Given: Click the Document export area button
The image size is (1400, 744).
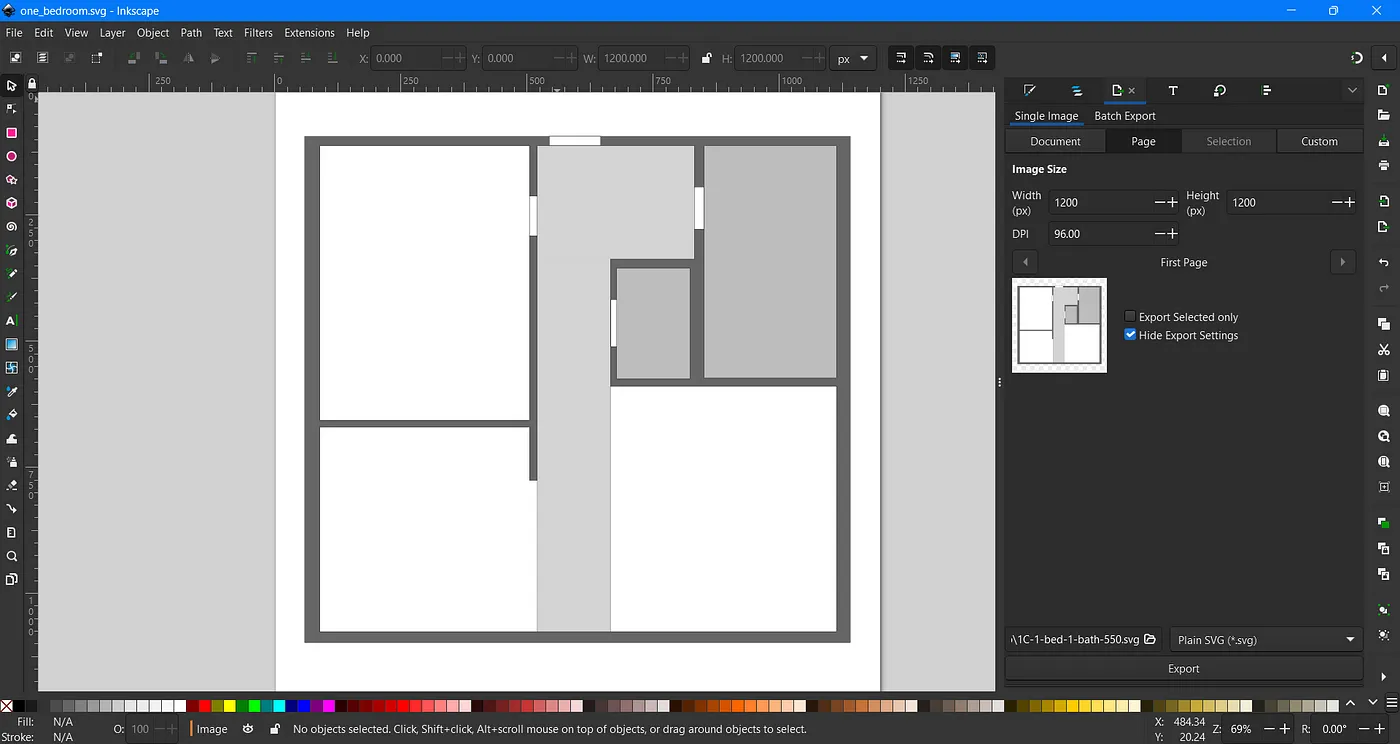Looking at the screenshot, I should 1055,141.
